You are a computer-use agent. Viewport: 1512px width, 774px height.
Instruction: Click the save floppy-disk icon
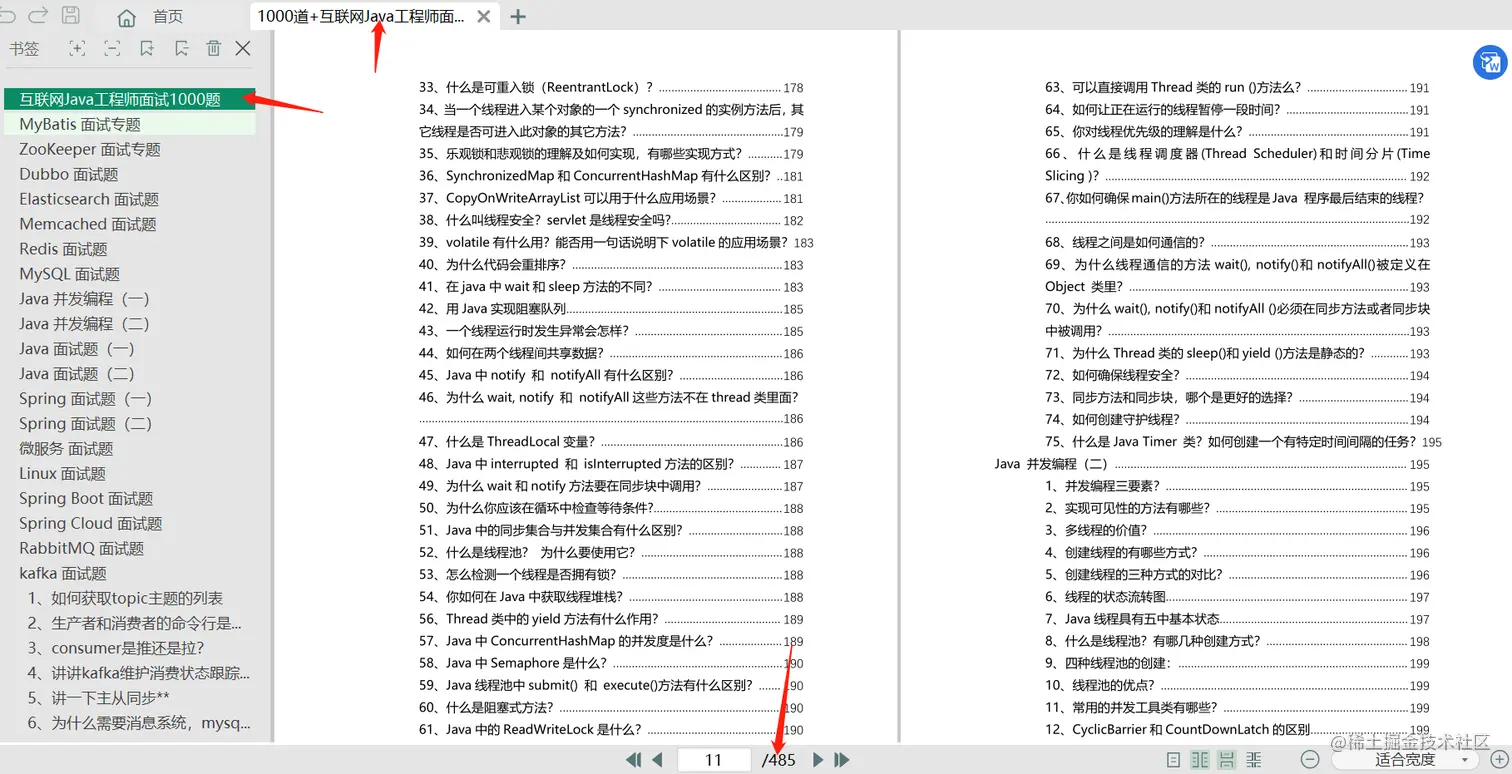(71, 15)
